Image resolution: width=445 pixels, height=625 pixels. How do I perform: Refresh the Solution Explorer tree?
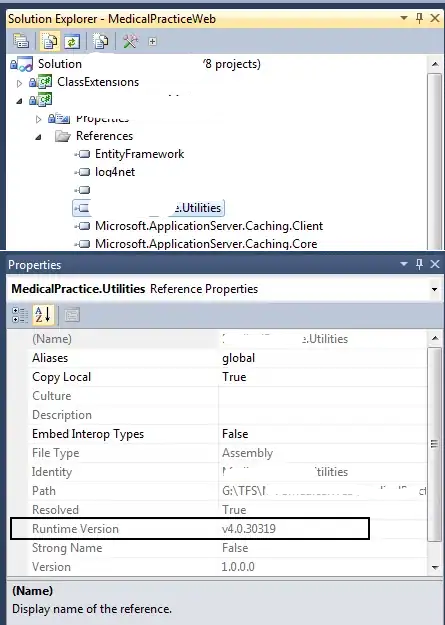[72, 41]
